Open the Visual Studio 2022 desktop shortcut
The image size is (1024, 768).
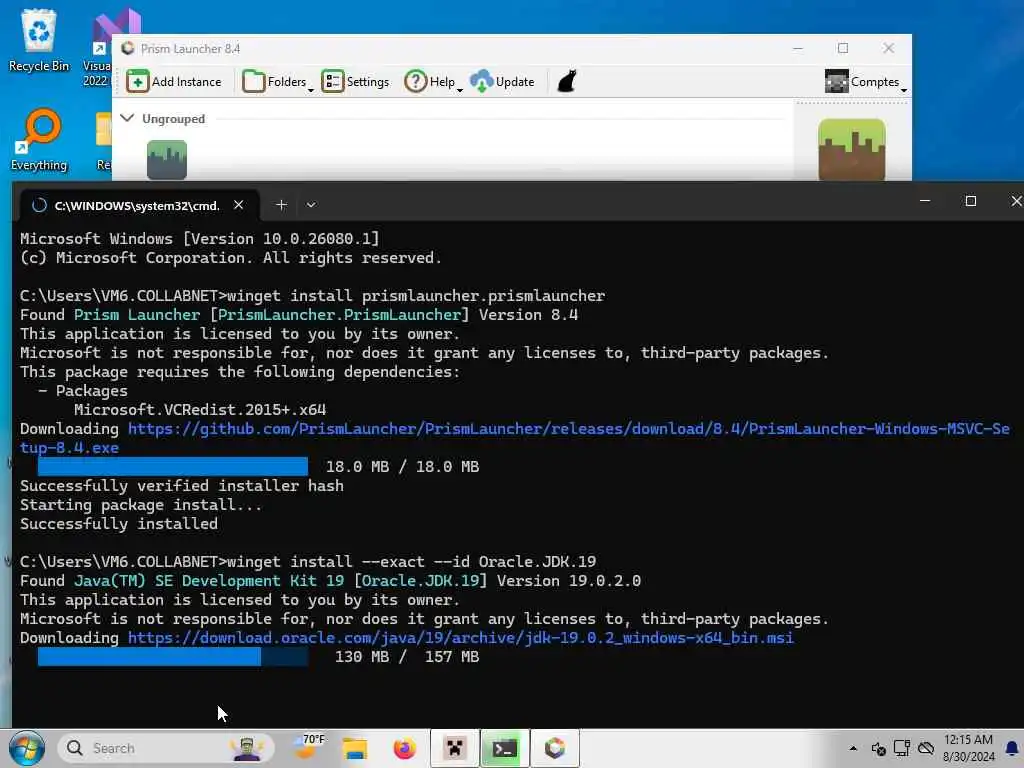(98, 47)
